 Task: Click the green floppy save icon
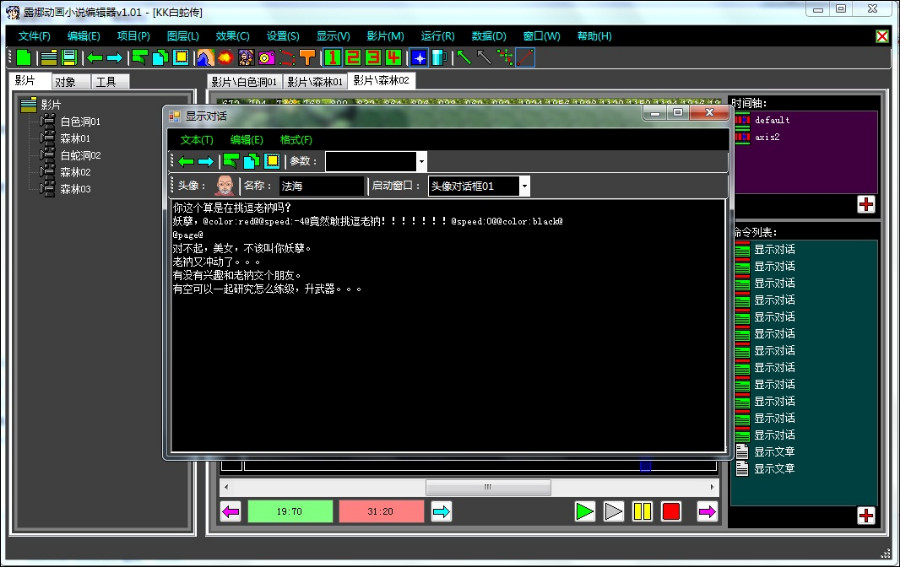tap(69, 57)
